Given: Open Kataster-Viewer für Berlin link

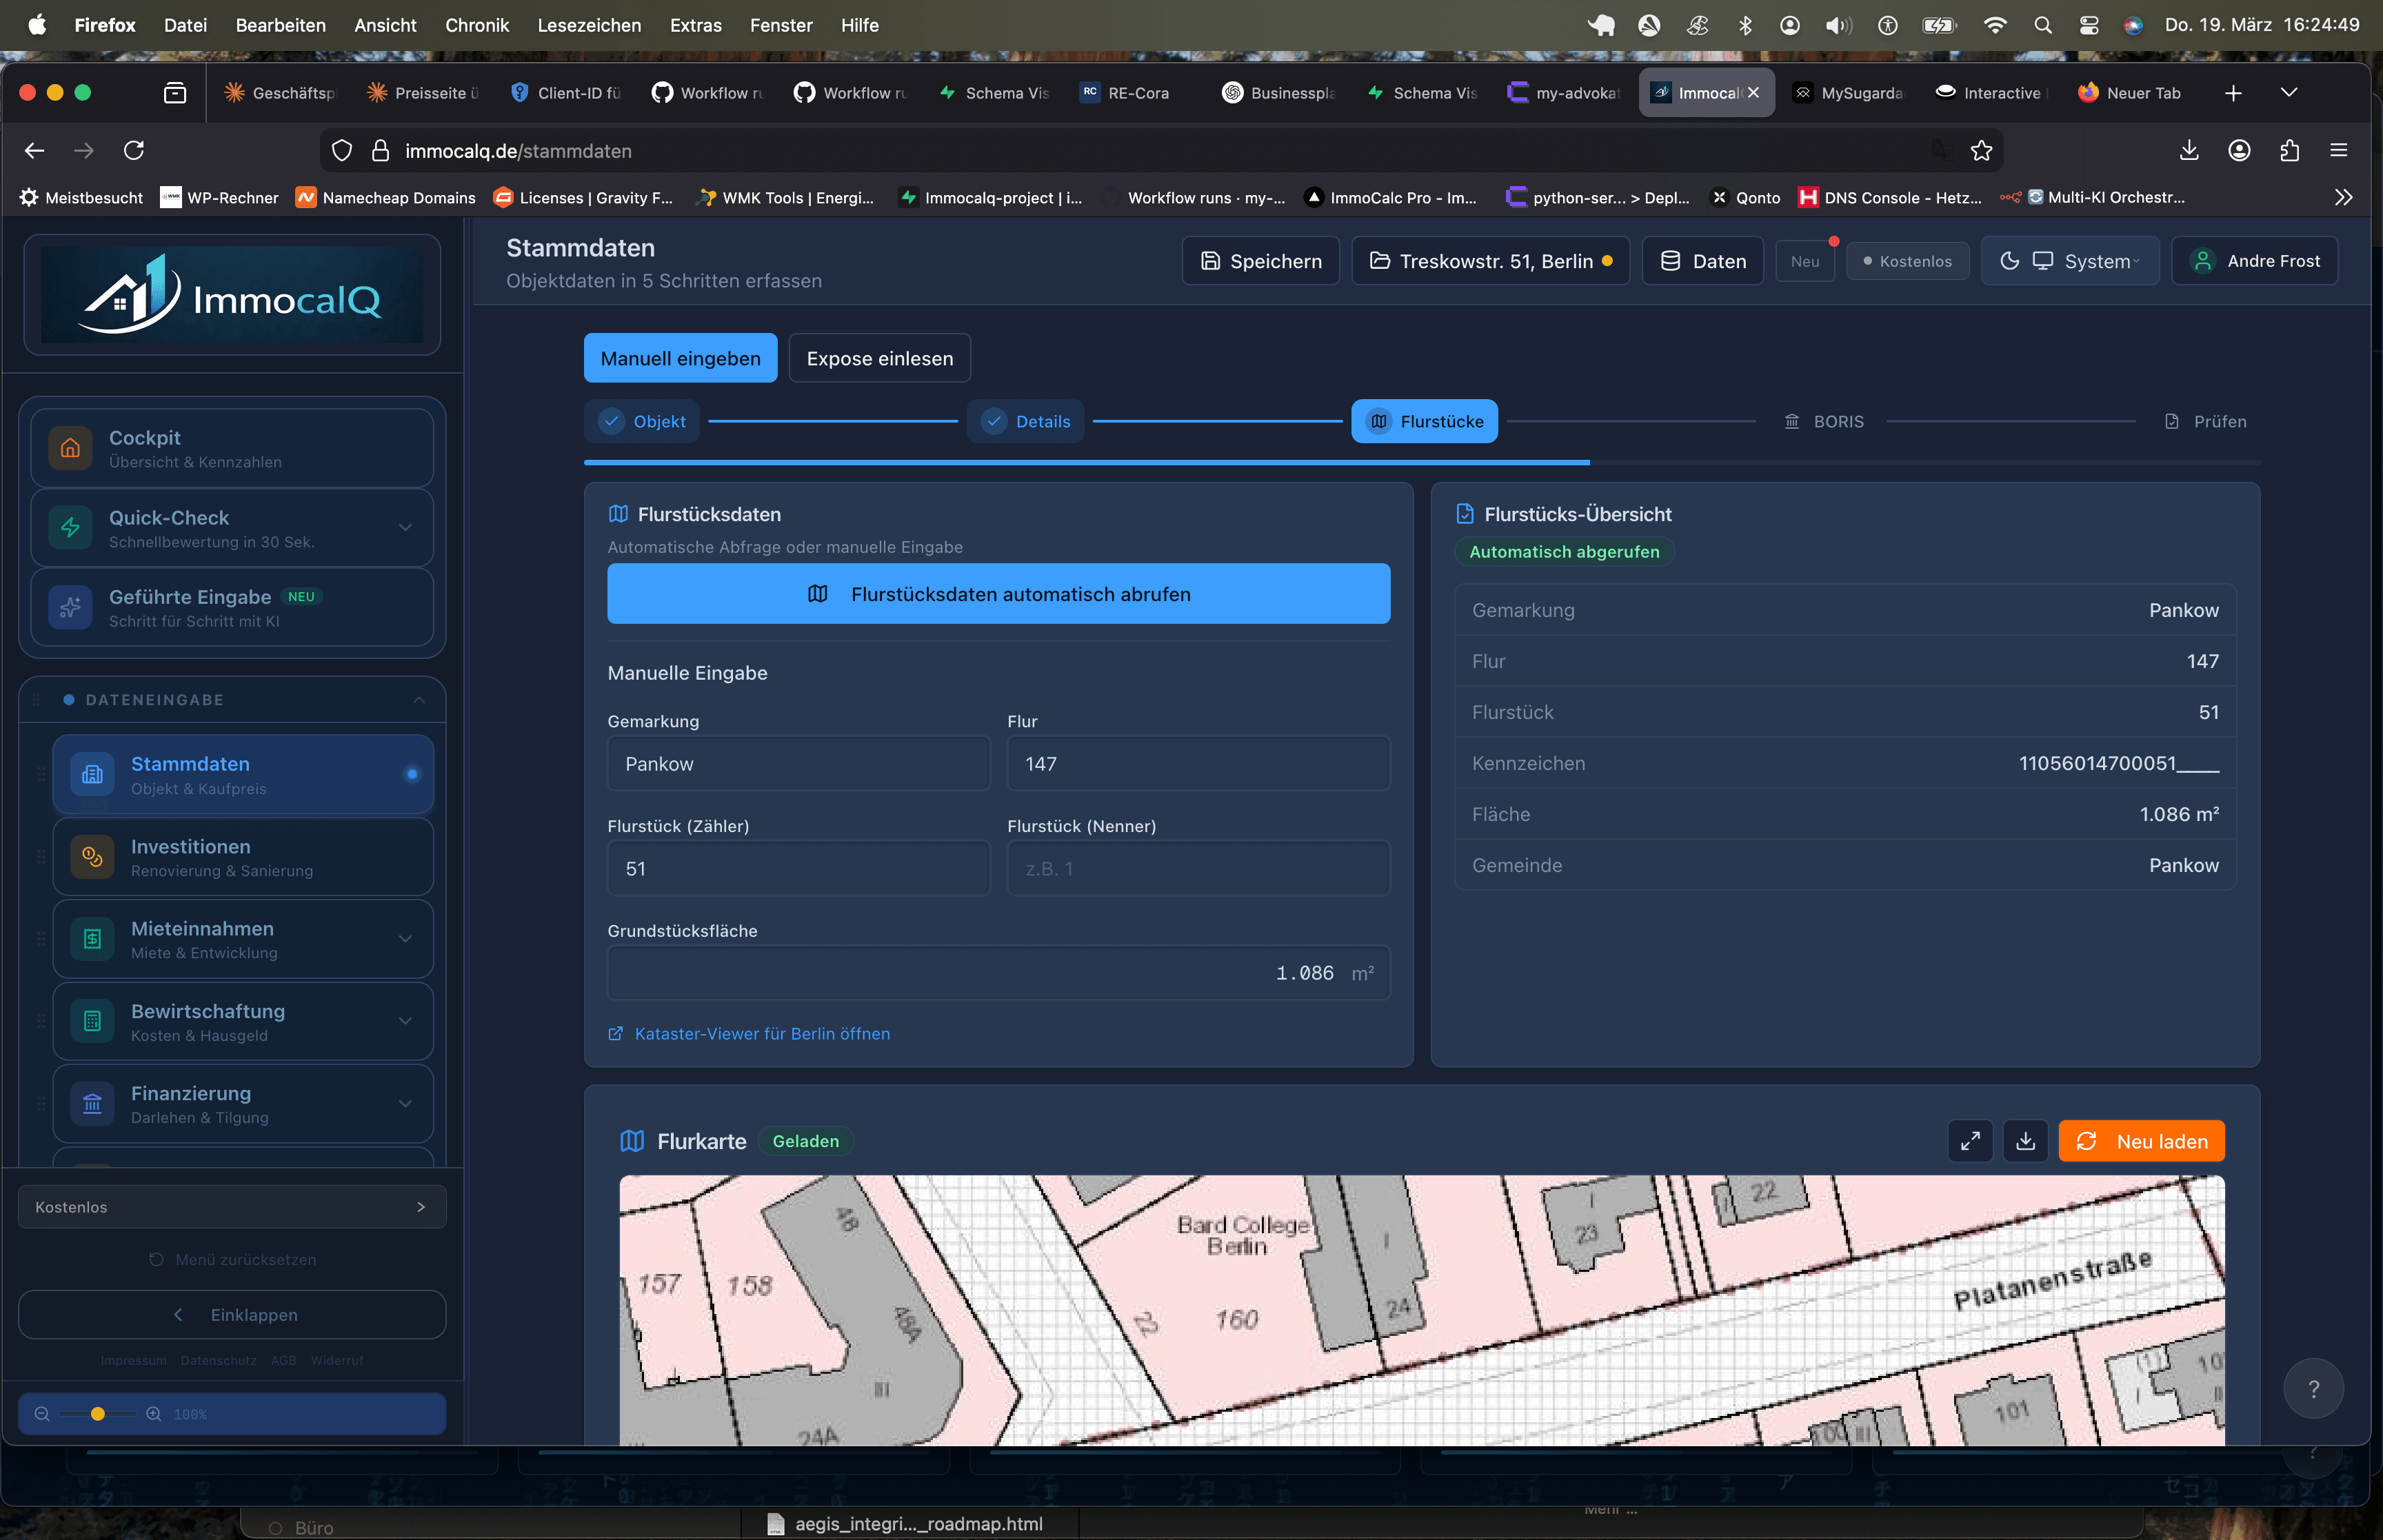Looking at the screenshot, I should click(x=749, y=1034).
